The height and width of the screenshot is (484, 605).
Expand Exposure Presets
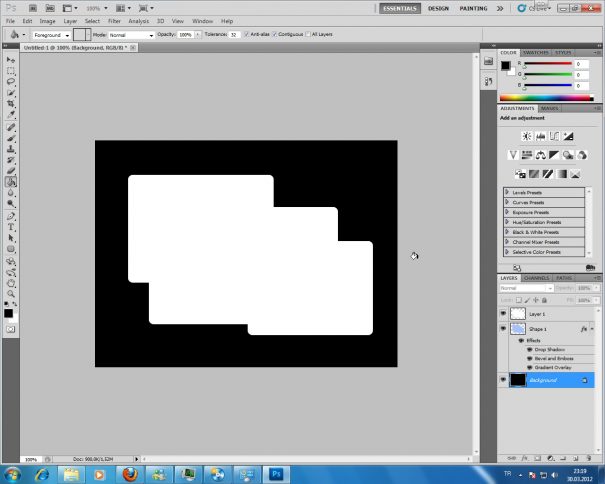507,212
